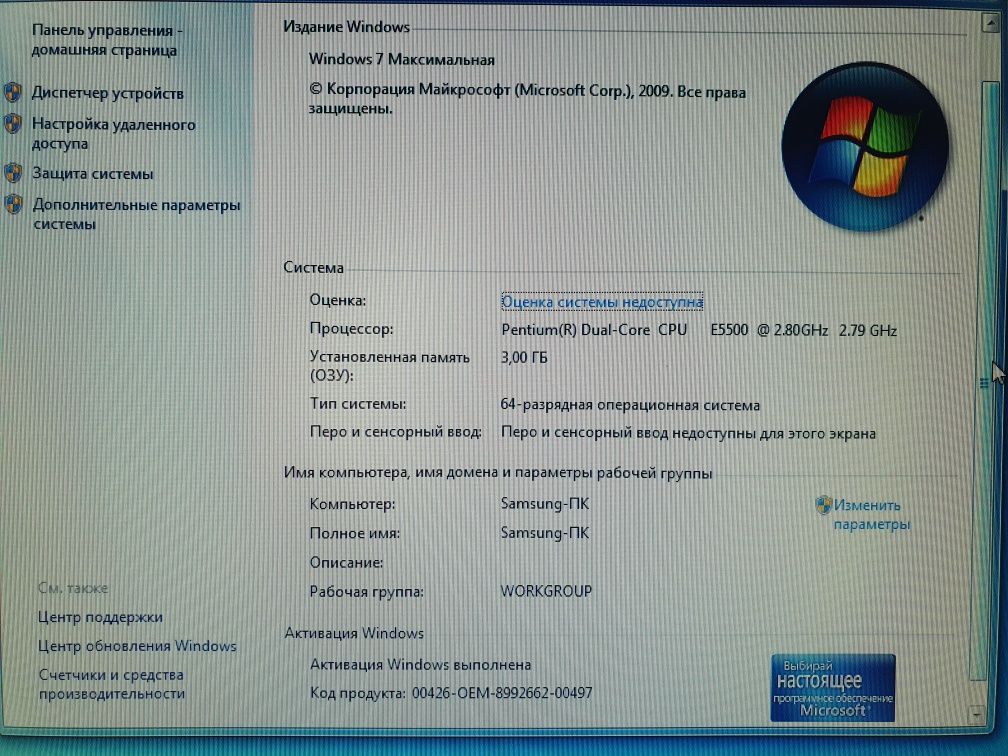Select text Windows 7 Максимальная
Image resolution: width=1008 pixels, height=756 pixels.
(402, 60)
